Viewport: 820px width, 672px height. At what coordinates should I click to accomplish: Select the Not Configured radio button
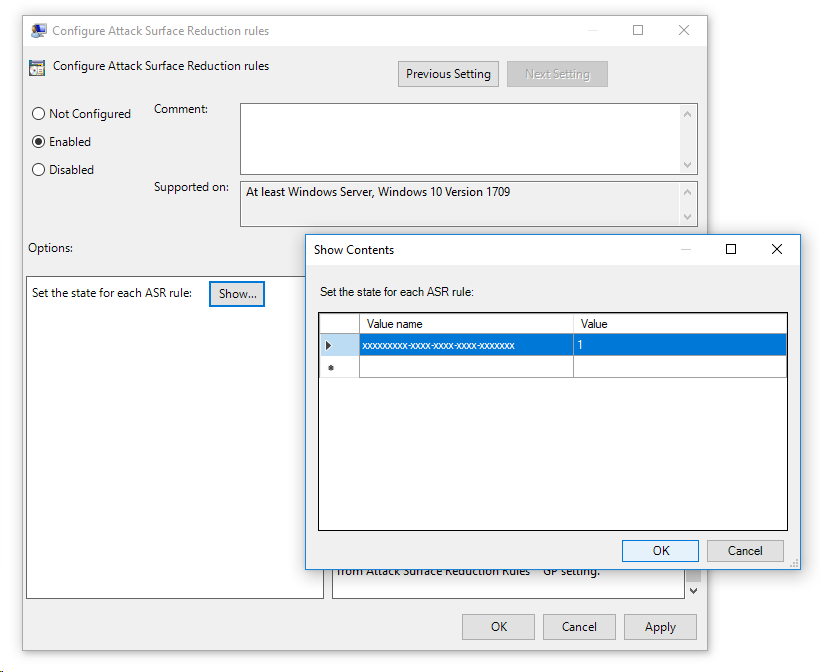[x=39, y=114]
